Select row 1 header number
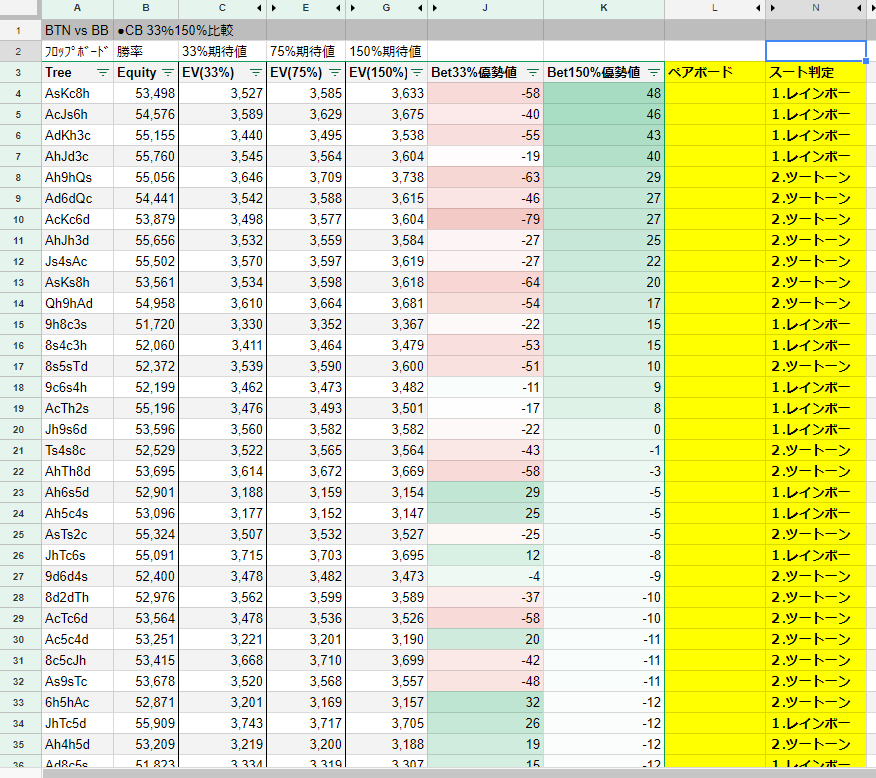The image size is (876, 778). [x=18, y=31]
